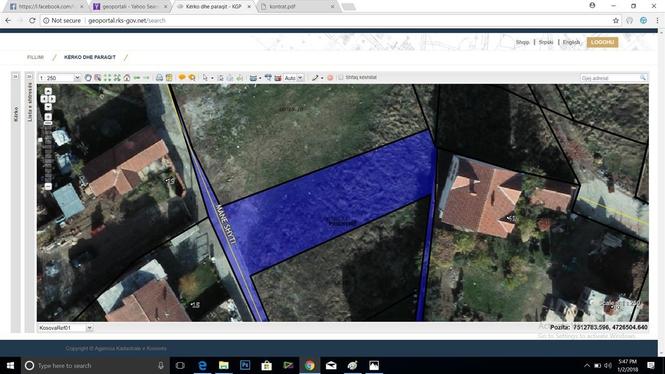Open the pencil draw tool dropdown arrow
Screen dimensions: 665x374
[322, 78]
